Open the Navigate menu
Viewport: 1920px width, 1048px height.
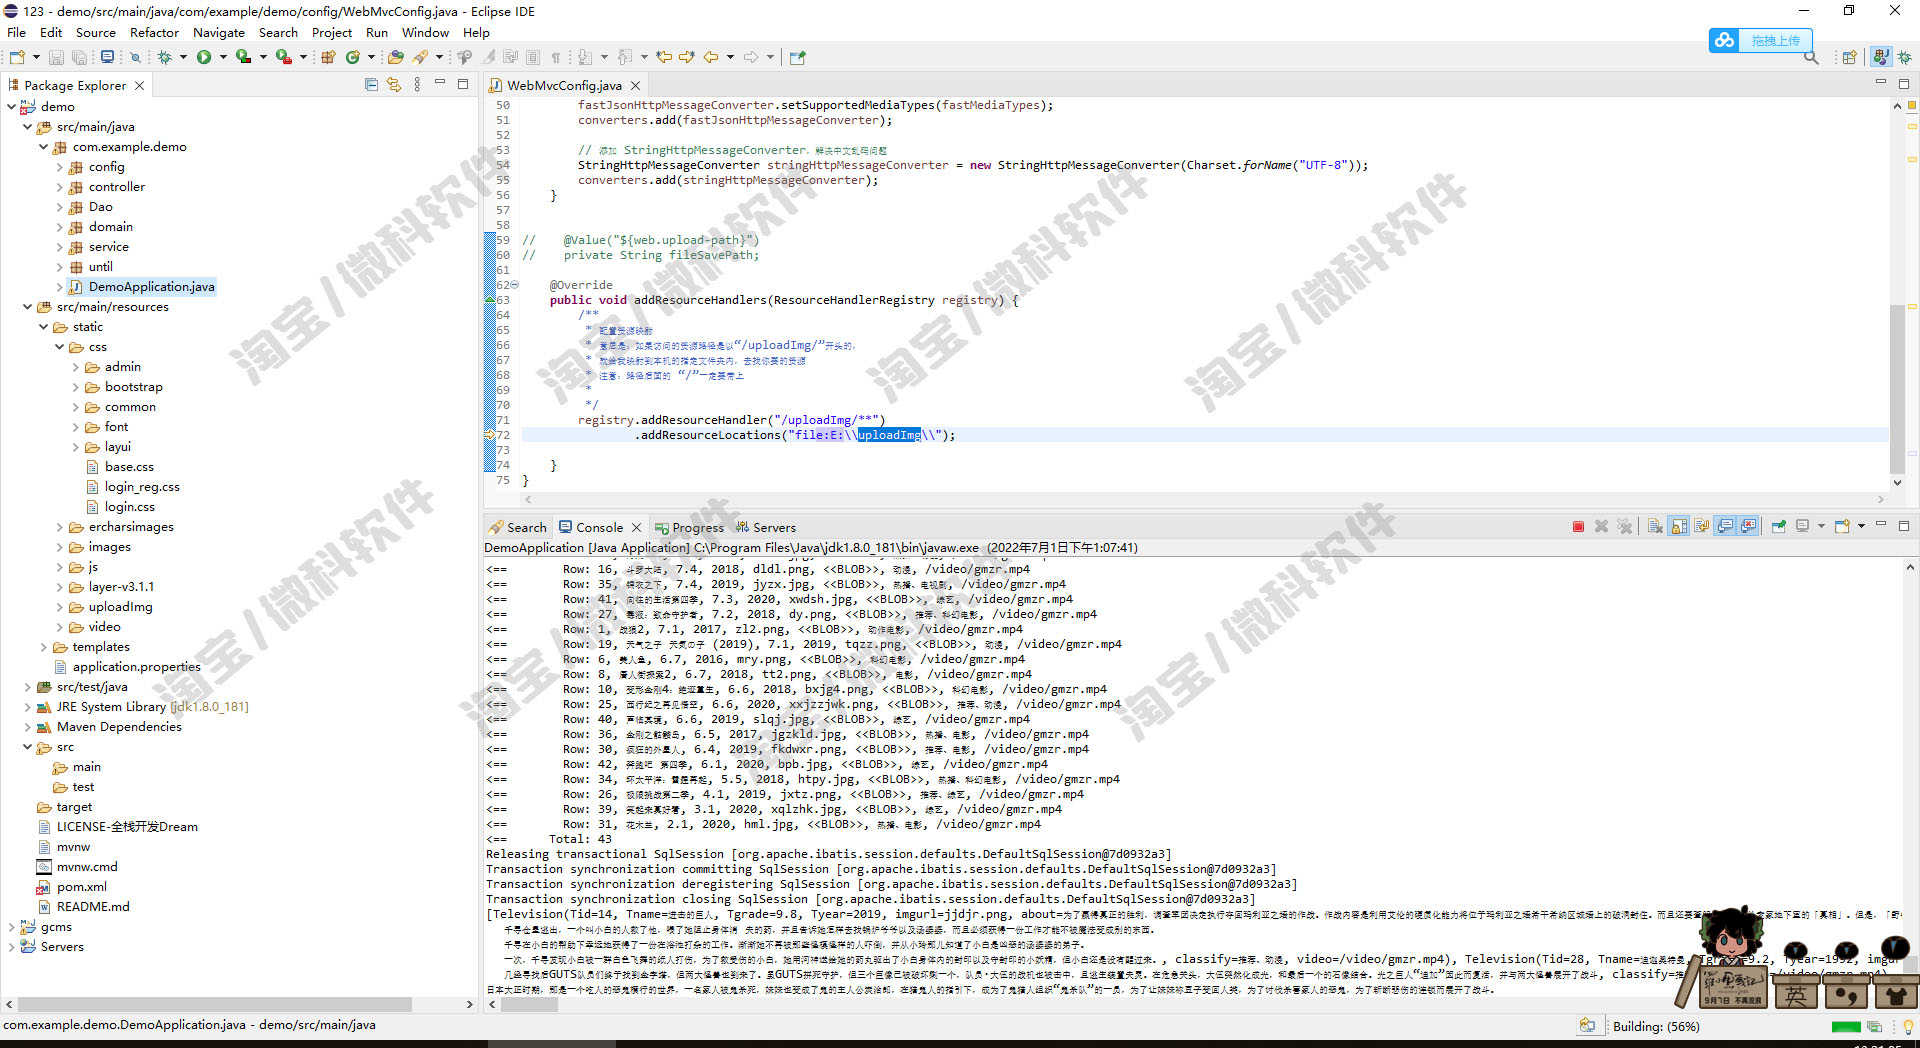pyautogui.click(x=218, y=32)
